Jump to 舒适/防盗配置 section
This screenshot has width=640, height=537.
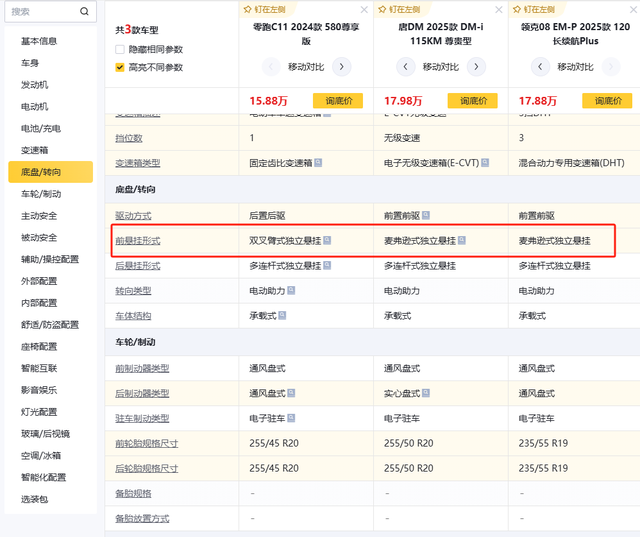pos(50,325)
